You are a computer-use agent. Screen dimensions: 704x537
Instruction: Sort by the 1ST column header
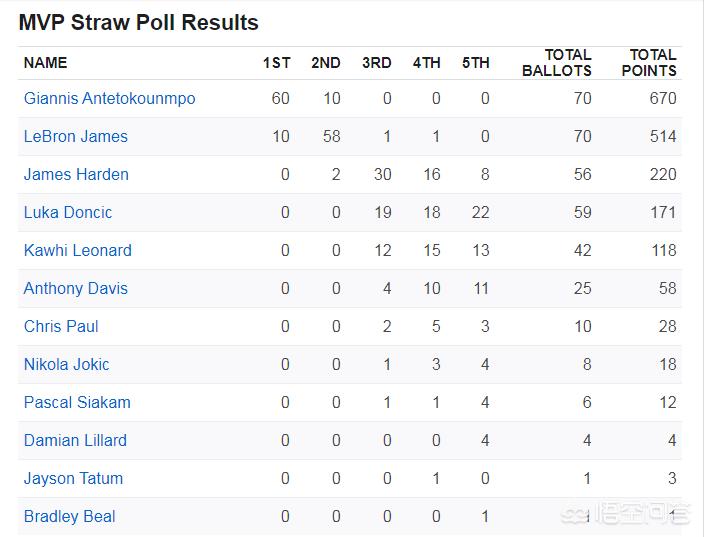pyautogui.click(x=277, y=63)
